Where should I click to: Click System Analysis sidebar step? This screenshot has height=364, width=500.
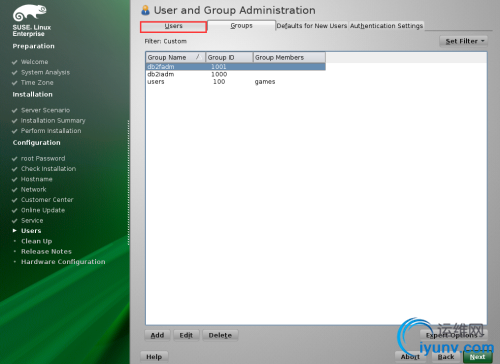[x=45, y=72]
